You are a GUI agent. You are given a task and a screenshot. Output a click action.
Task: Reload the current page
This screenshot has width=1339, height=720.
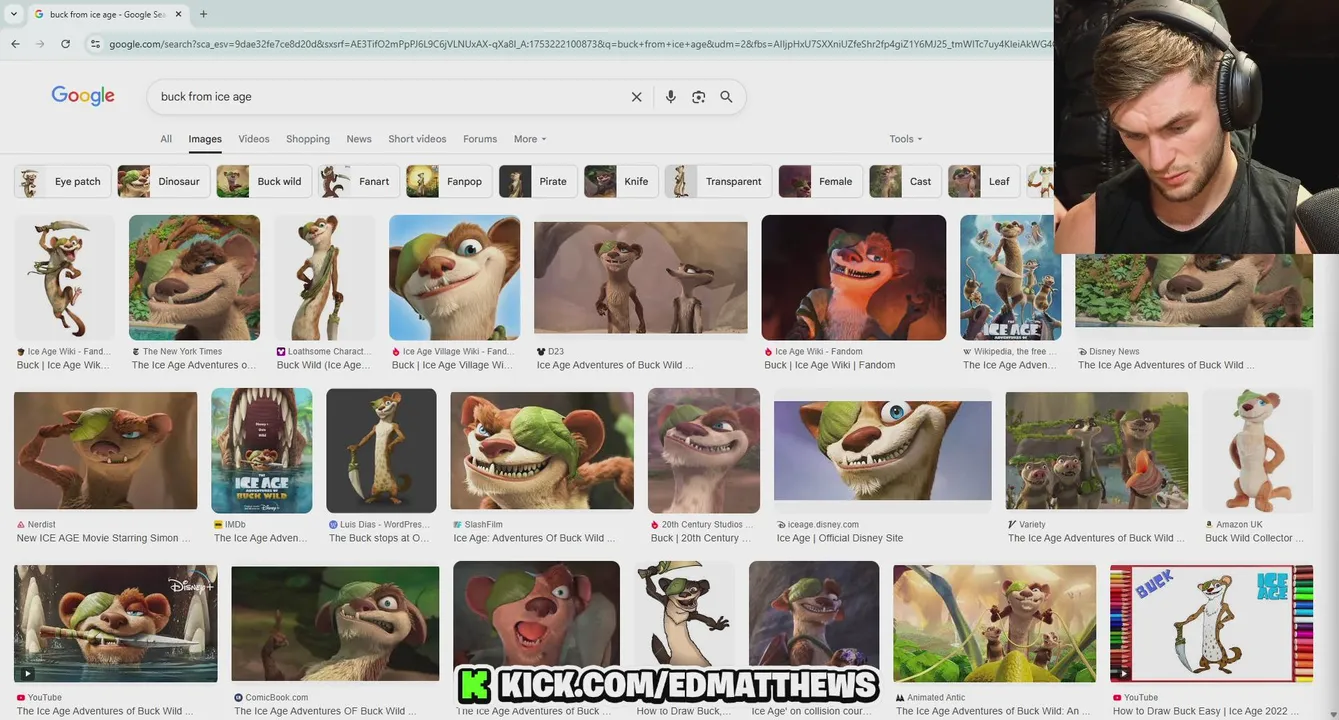point(65,44)
